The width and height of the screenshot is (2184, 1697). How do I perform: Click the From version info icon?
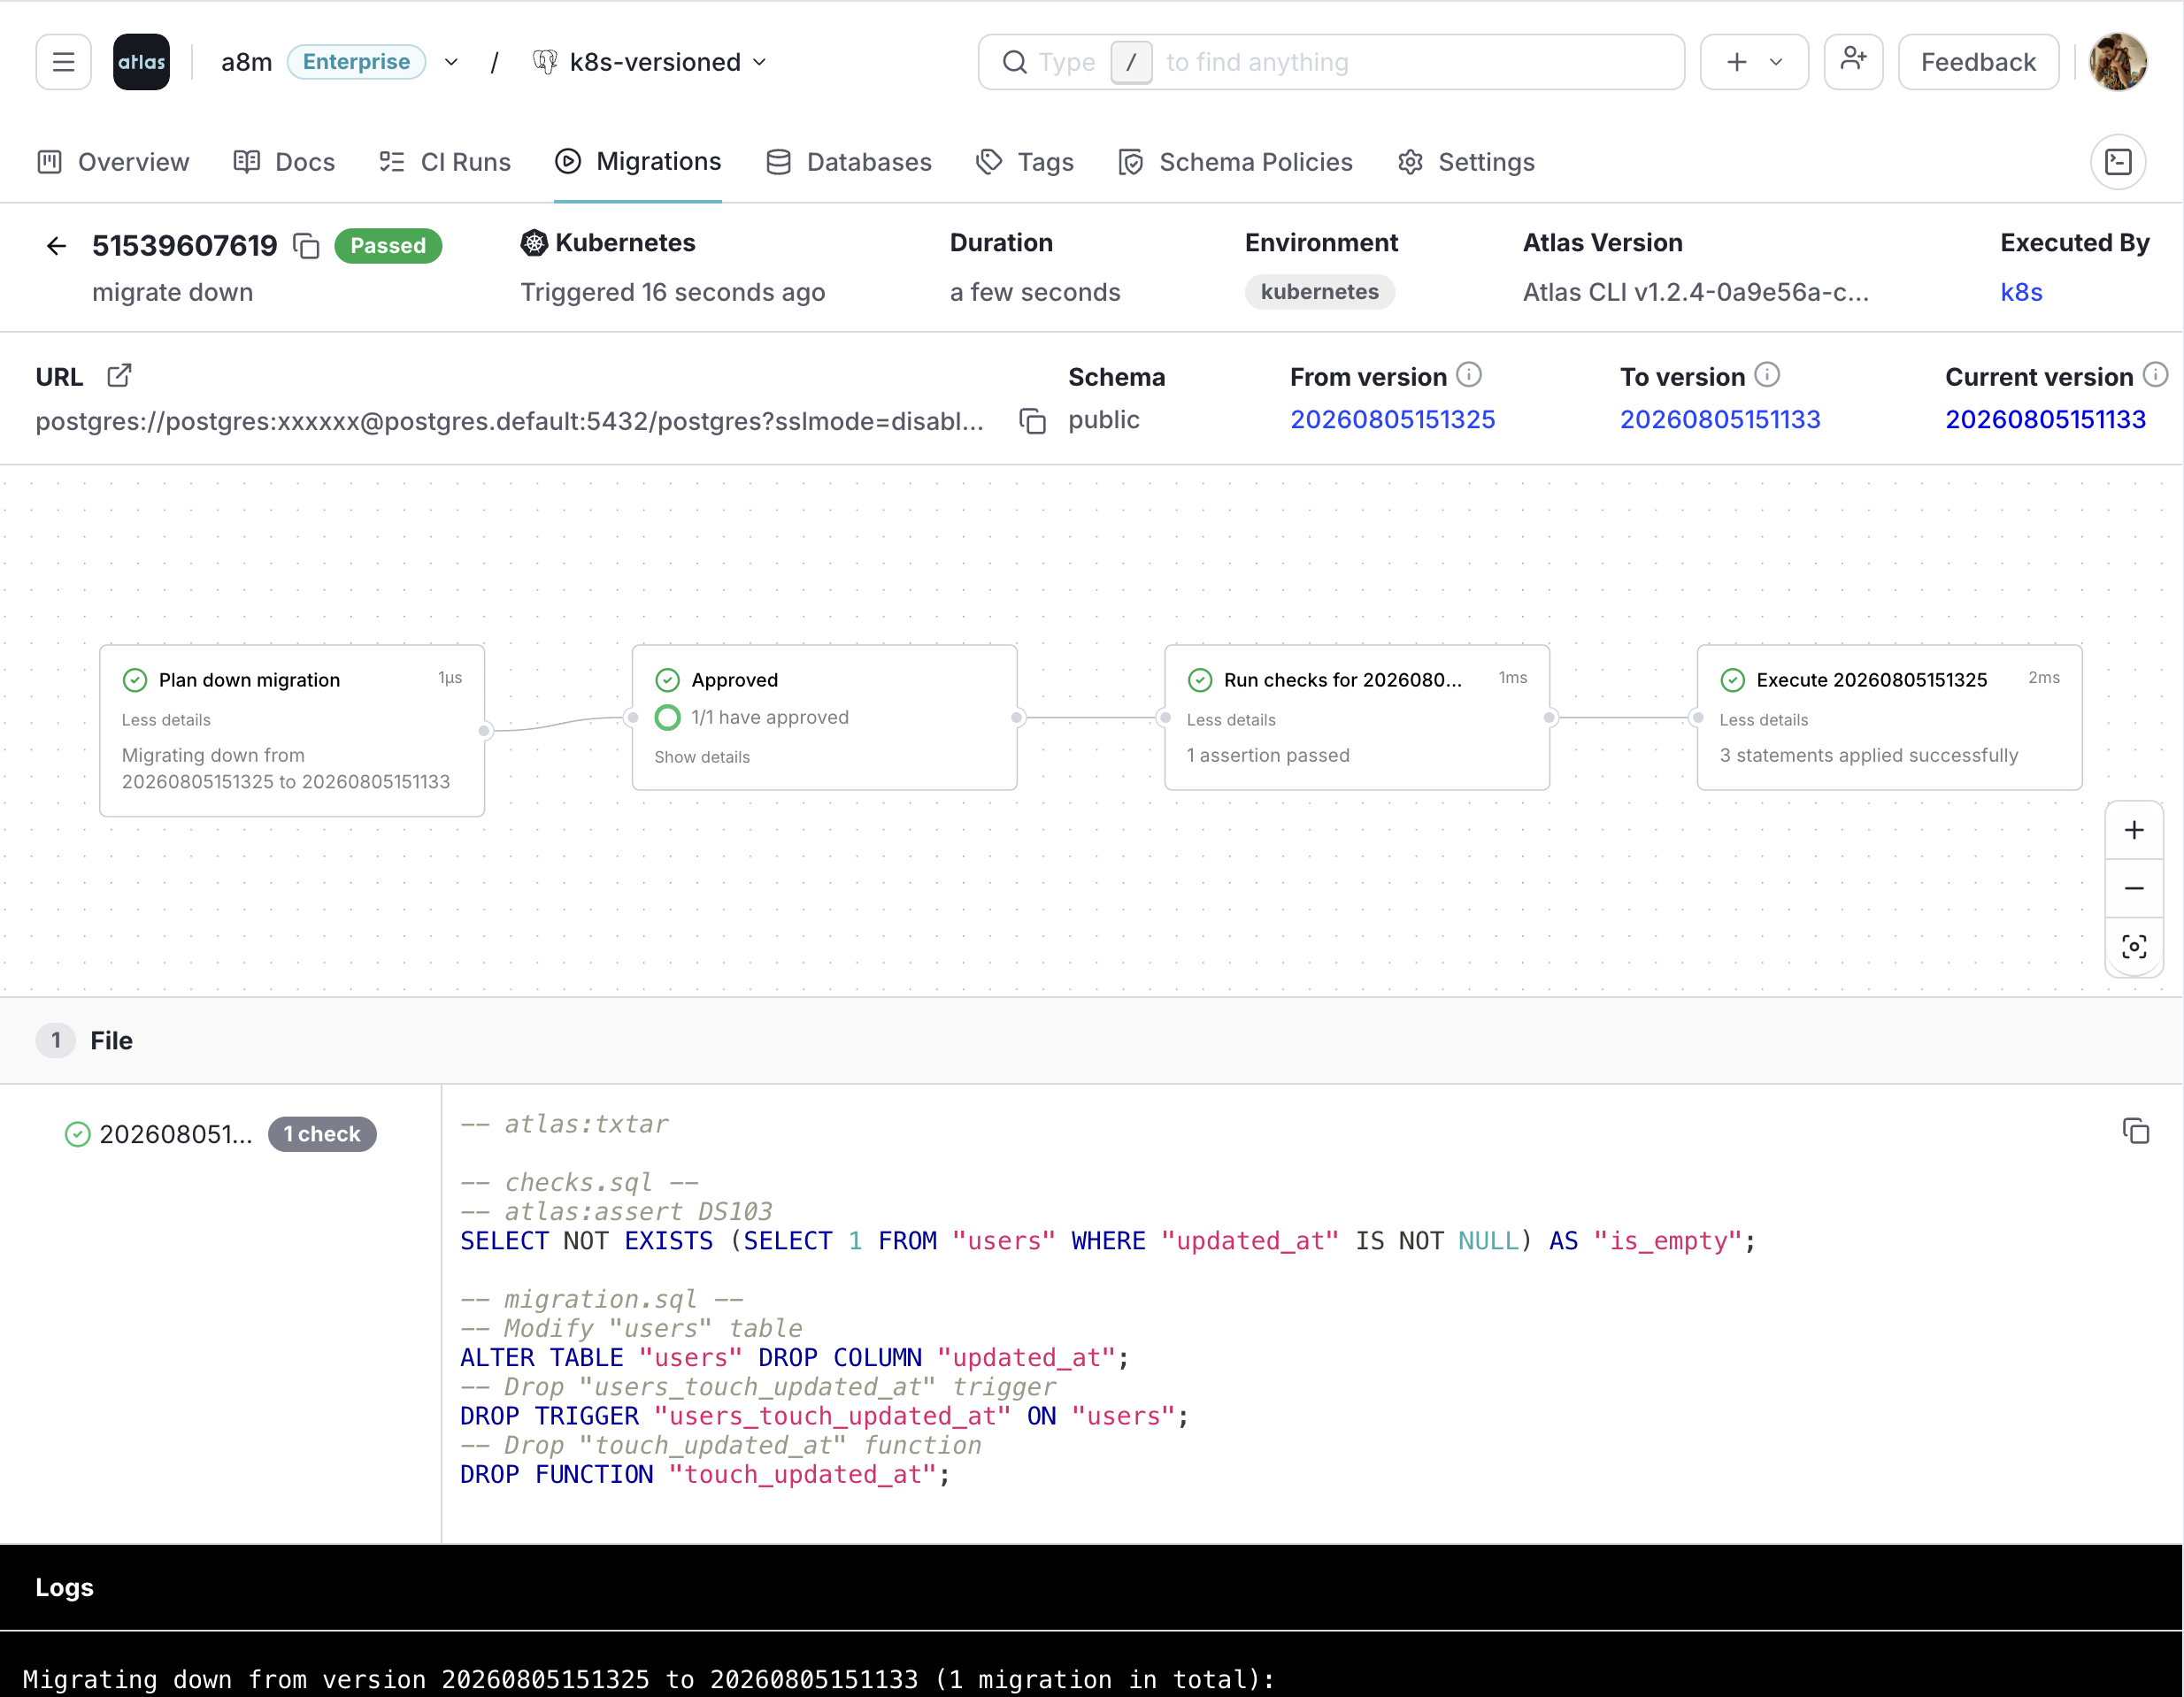(1468, 375)
